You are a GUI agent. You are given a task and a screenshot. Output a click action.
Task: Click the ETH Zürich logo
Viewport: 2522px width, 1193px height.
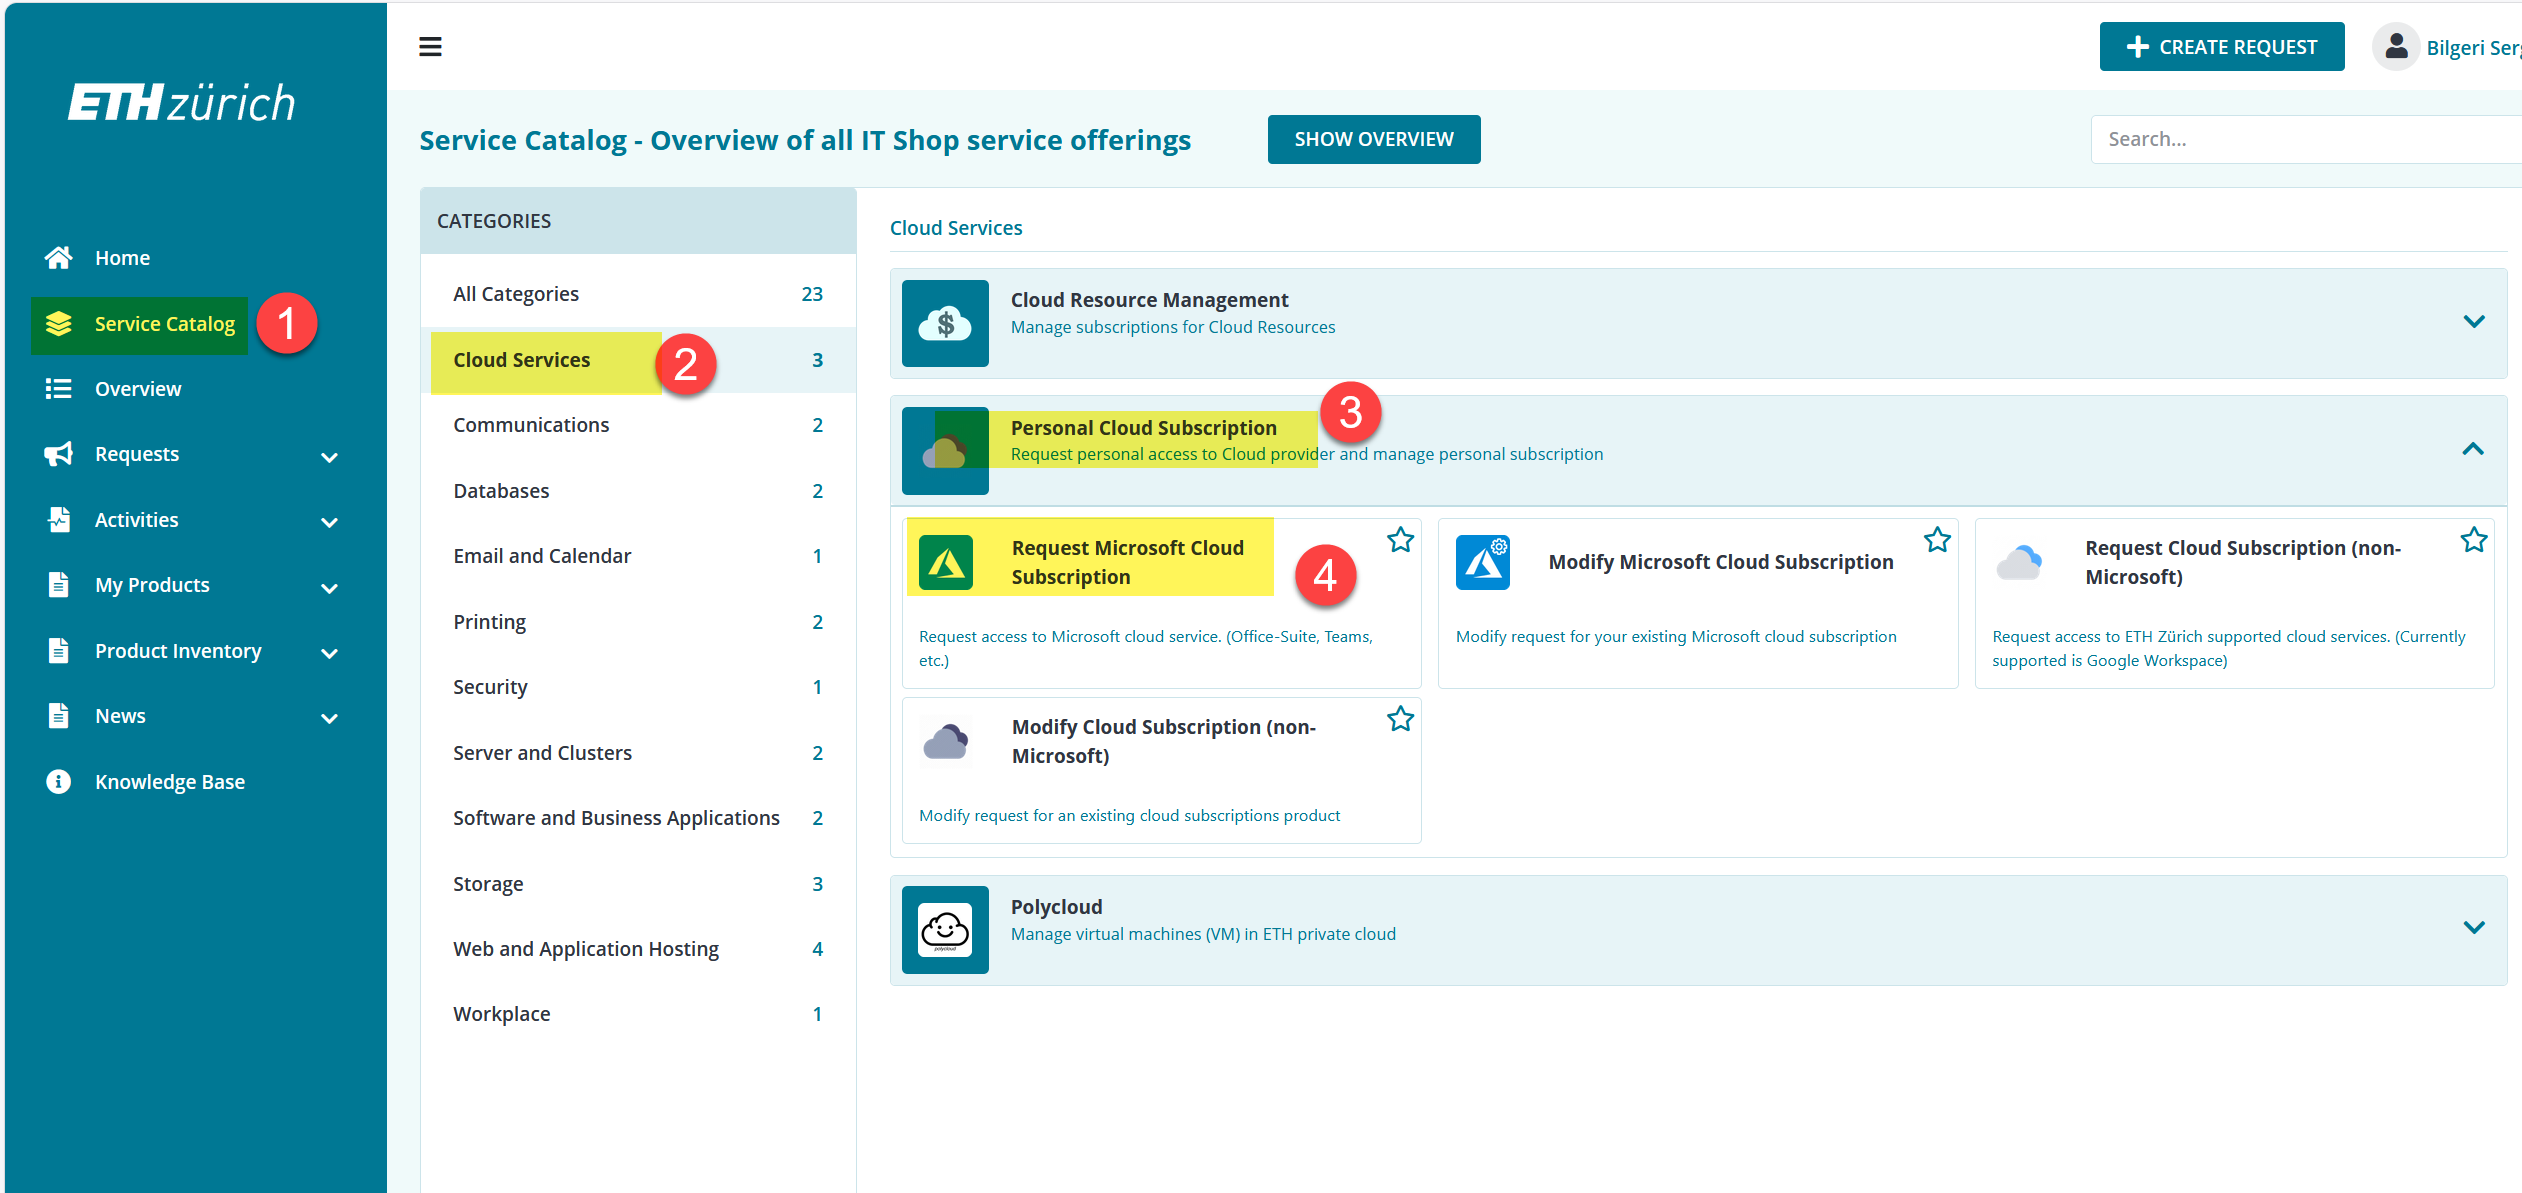[x=181, y=103]
